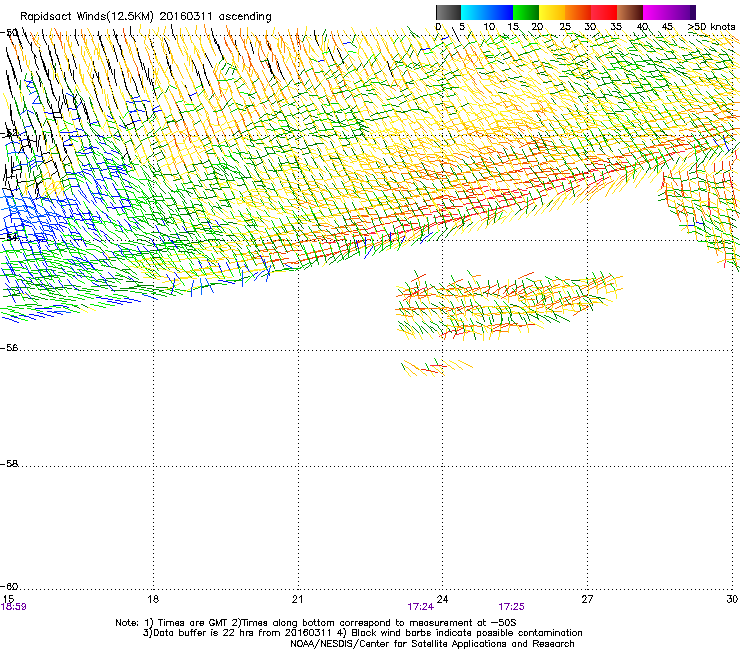
Task: Click the longitude label '24'
Action: (442, 599)
